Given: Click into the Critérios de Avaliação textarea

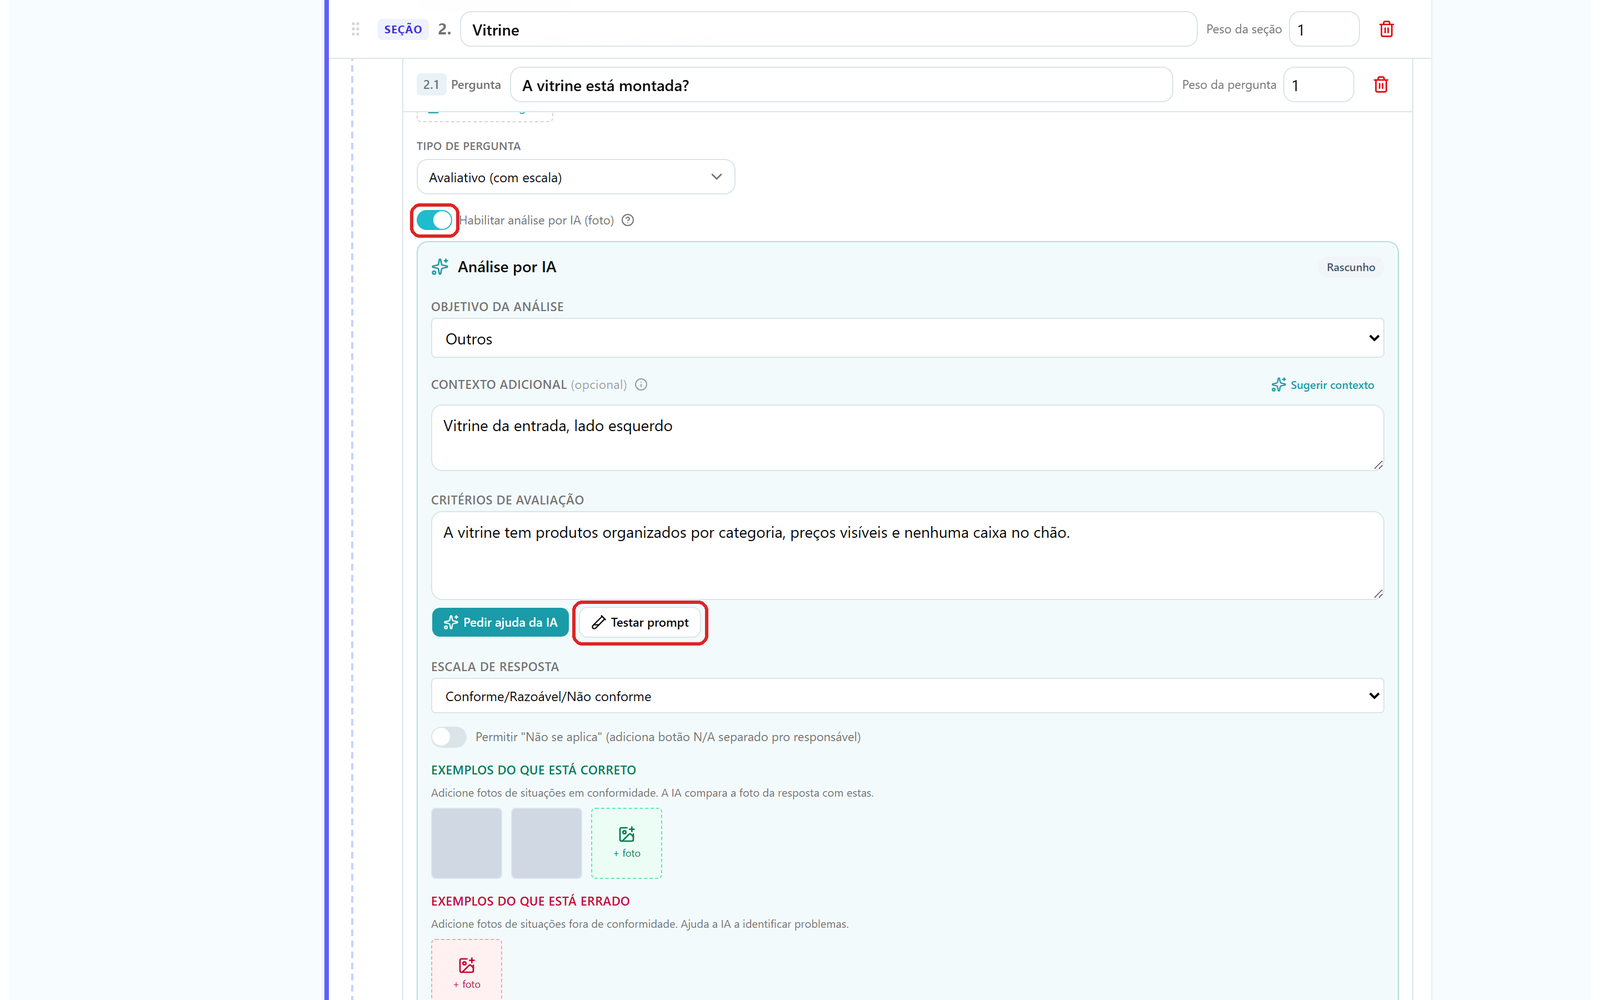Looking at the screenshot, I should (907, 555).
